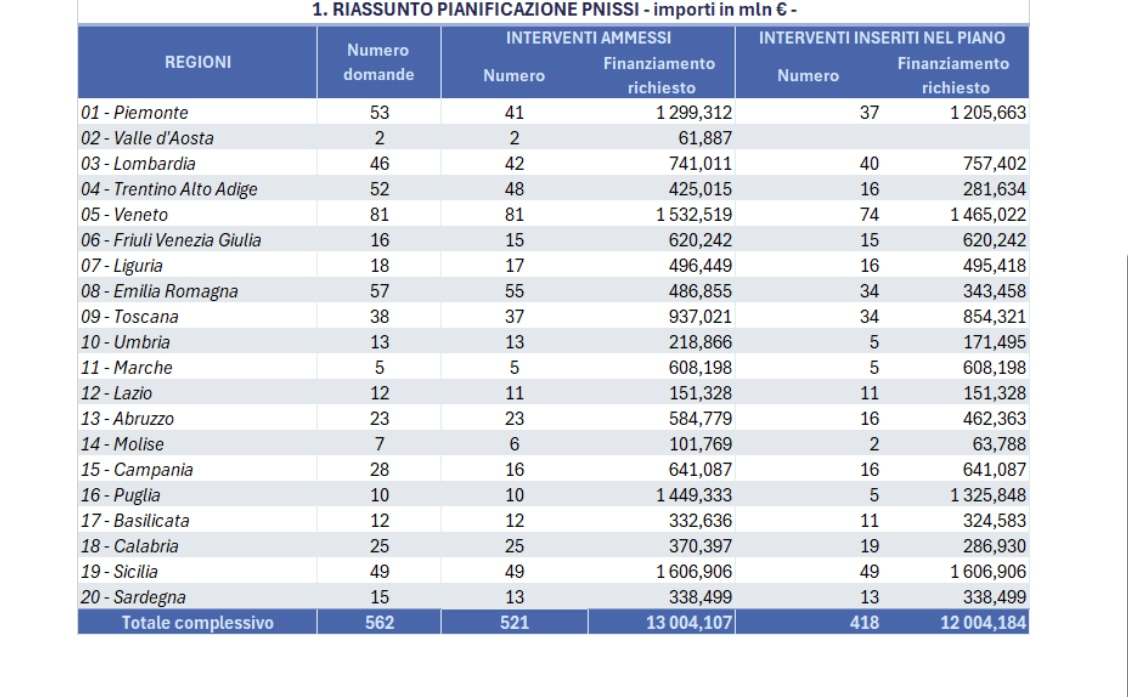Click the Numero domande column header
Image resolution: width=1128 pixels, height=697 pixels.
pyautogui.click(x=378, y=62)
